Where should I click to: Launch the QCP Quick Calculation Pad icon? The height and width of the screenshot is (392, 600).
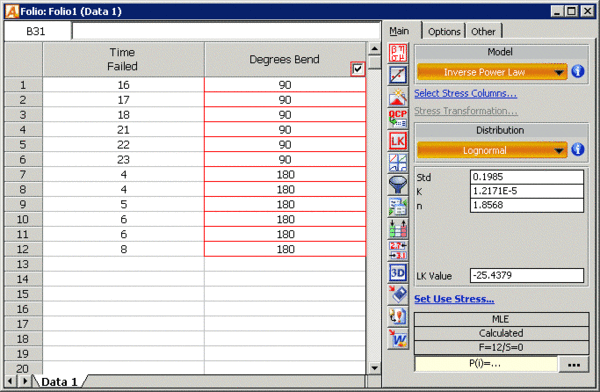398,119
